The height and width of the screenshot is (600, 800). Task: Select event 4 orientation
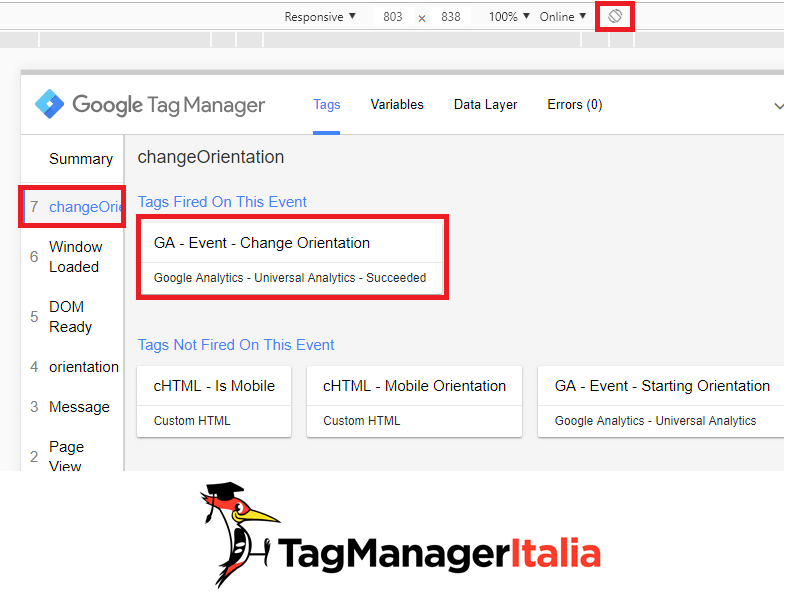(x=72, y=367)
